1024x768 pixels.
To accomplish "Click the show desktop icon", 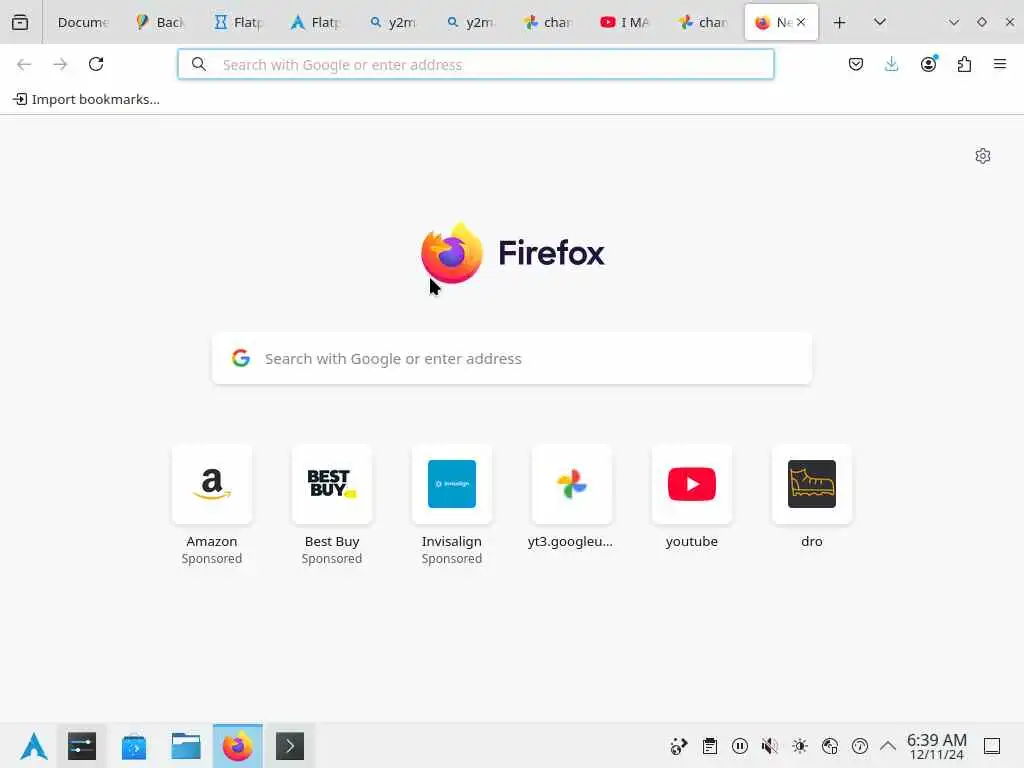I will pyautogui.click(x=992, y=746).
